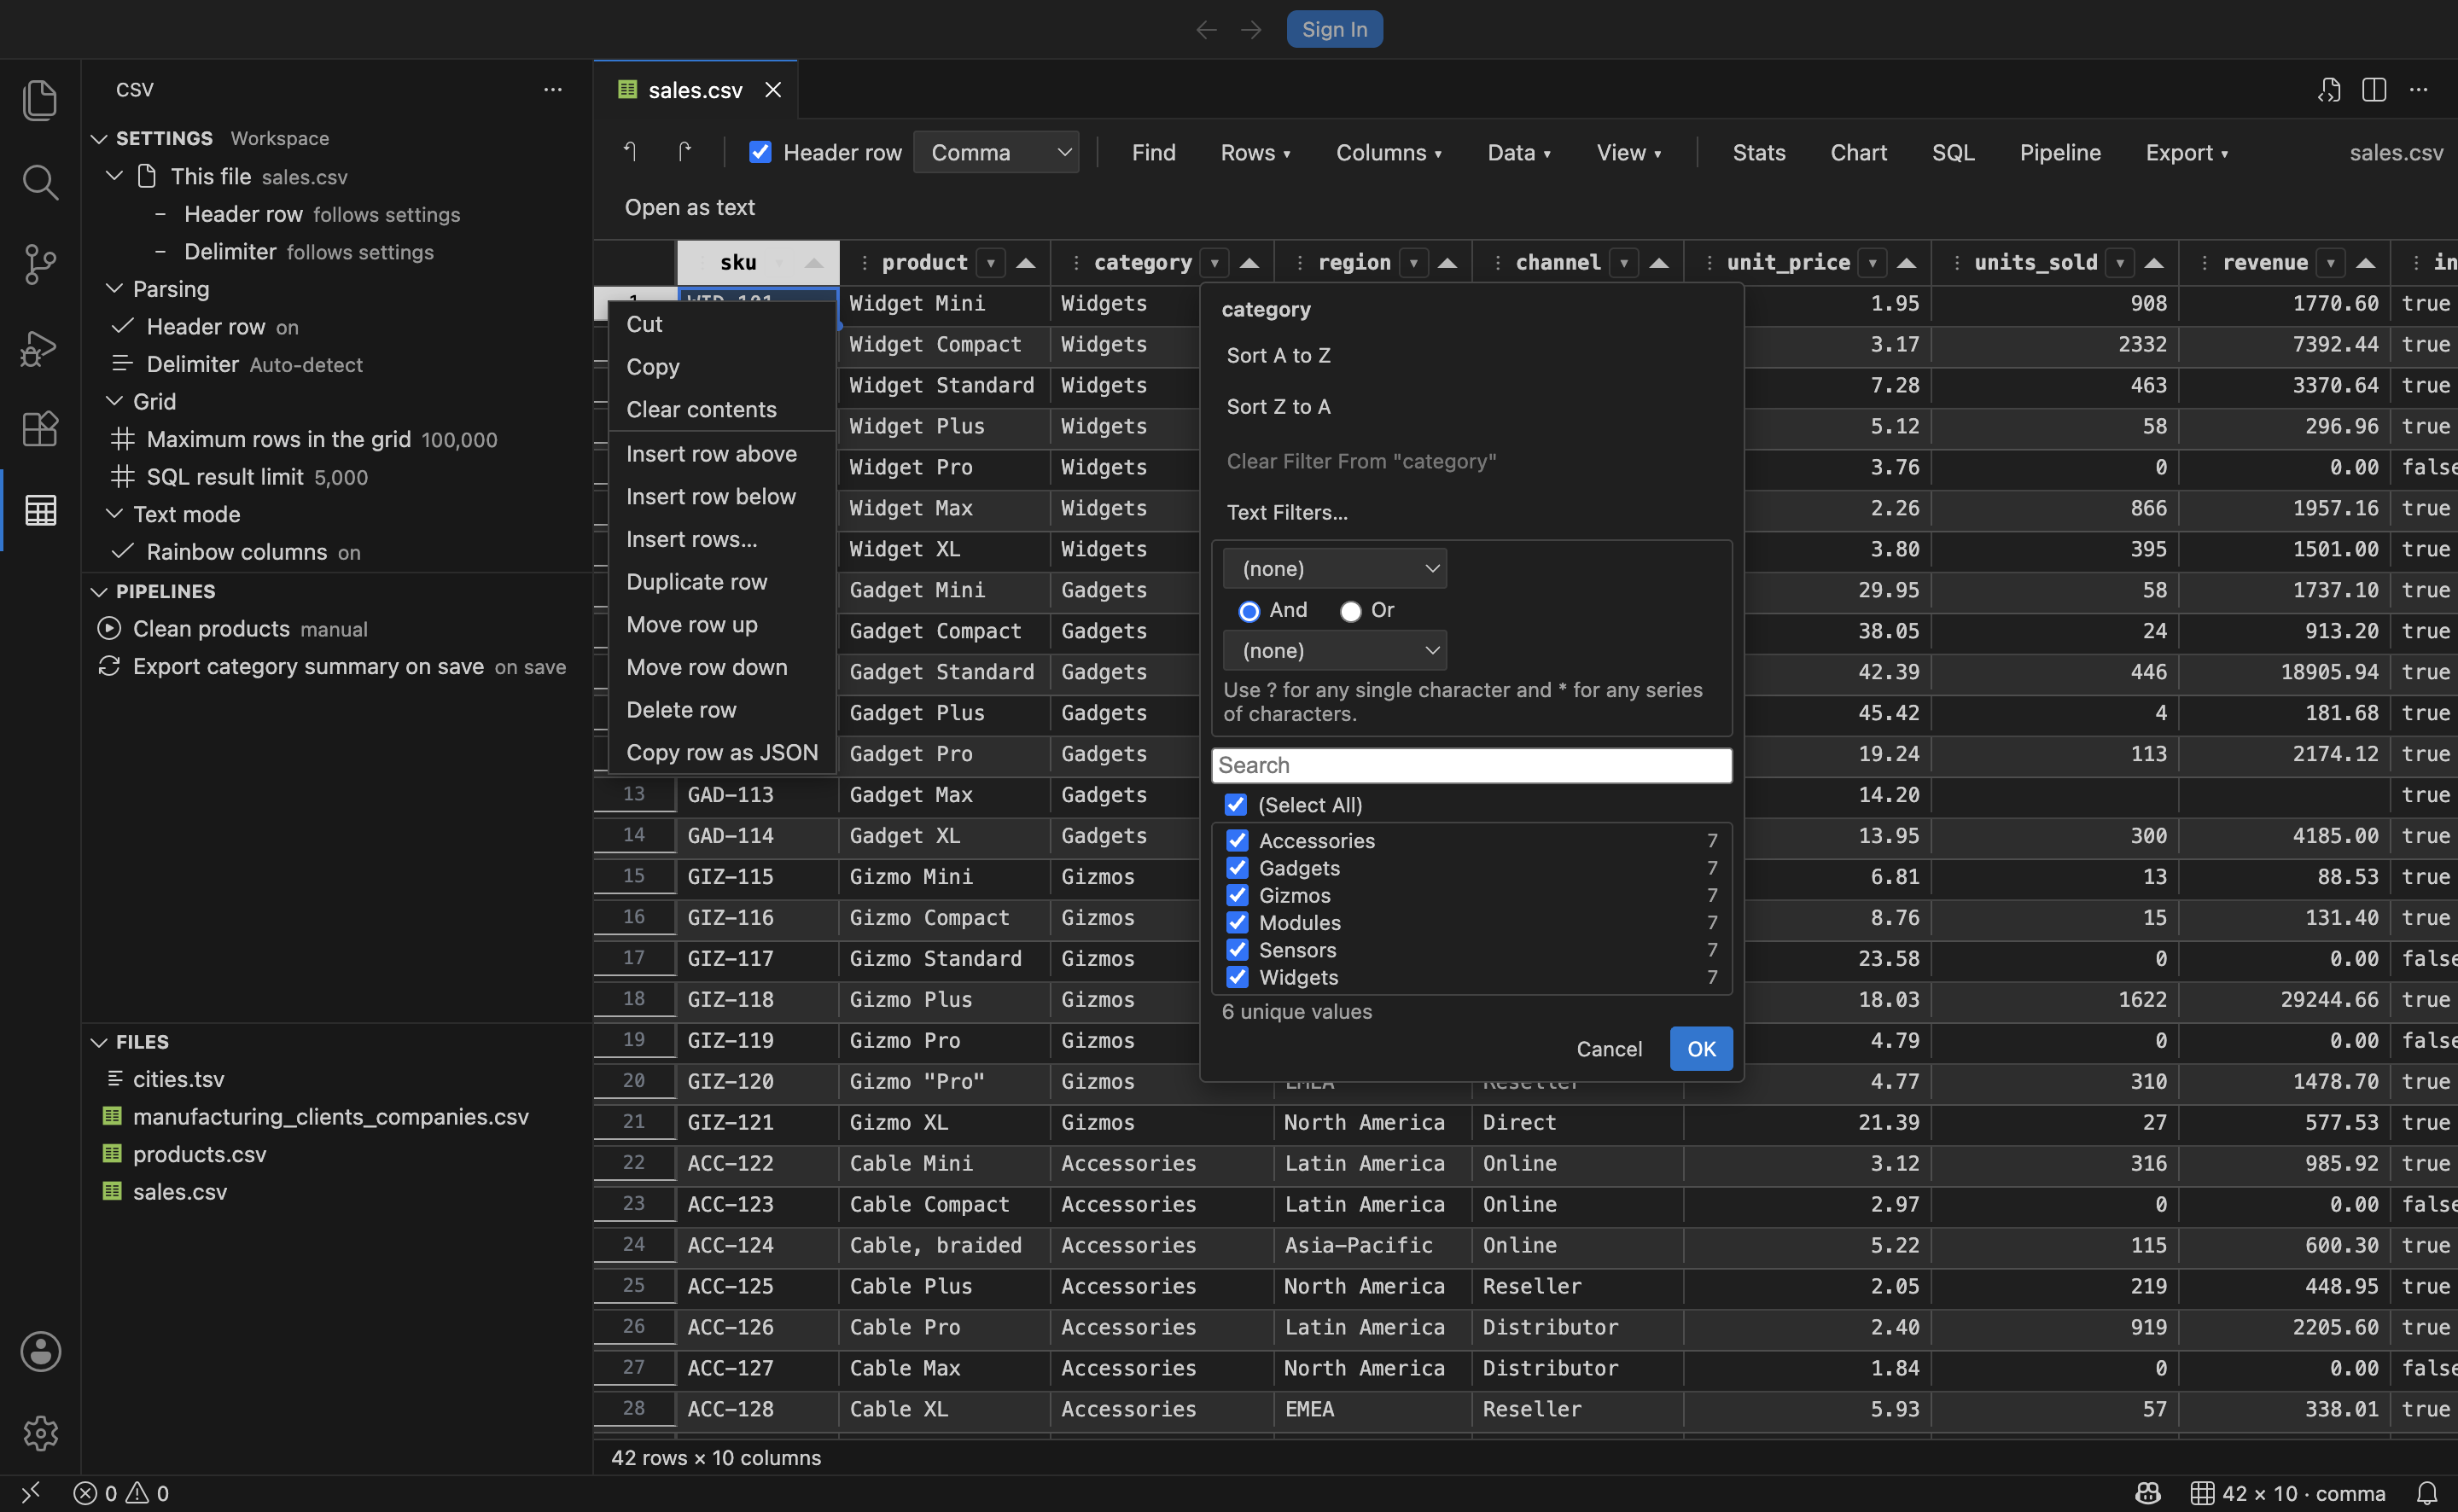This screenshot has width=2458, height=1512.
Task: Open the SQL view
Action: pos(1952,152)
